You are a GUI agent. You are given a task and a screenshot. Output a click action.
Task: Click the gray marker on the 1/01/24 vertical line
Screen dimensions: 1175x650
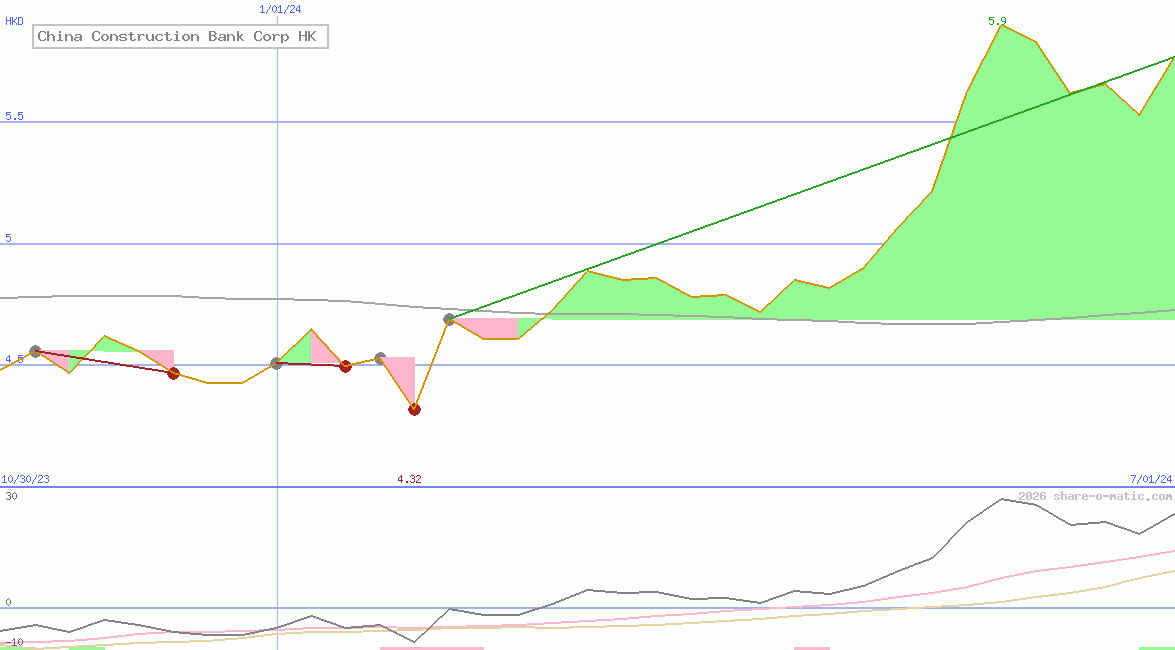(x=277, y=364)
